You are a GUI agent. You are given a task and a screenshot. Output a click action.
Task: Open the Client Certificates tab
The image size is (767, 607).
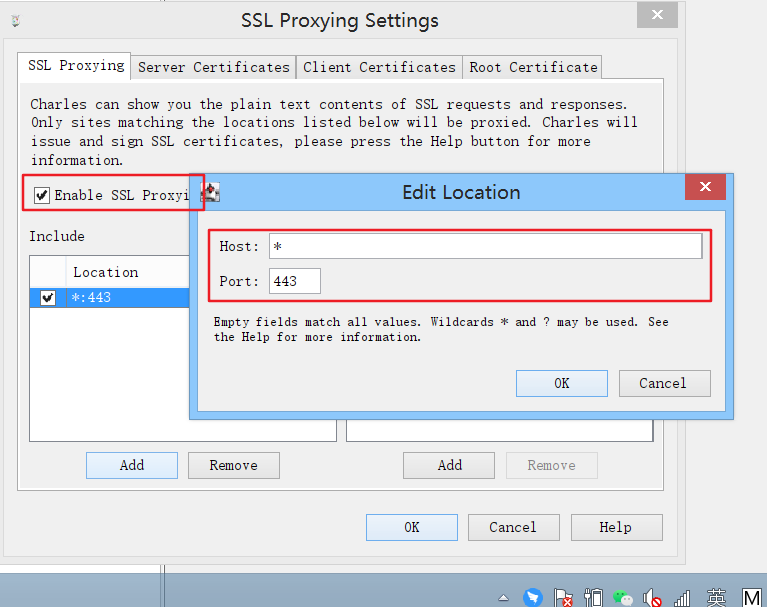click(379, 67)
